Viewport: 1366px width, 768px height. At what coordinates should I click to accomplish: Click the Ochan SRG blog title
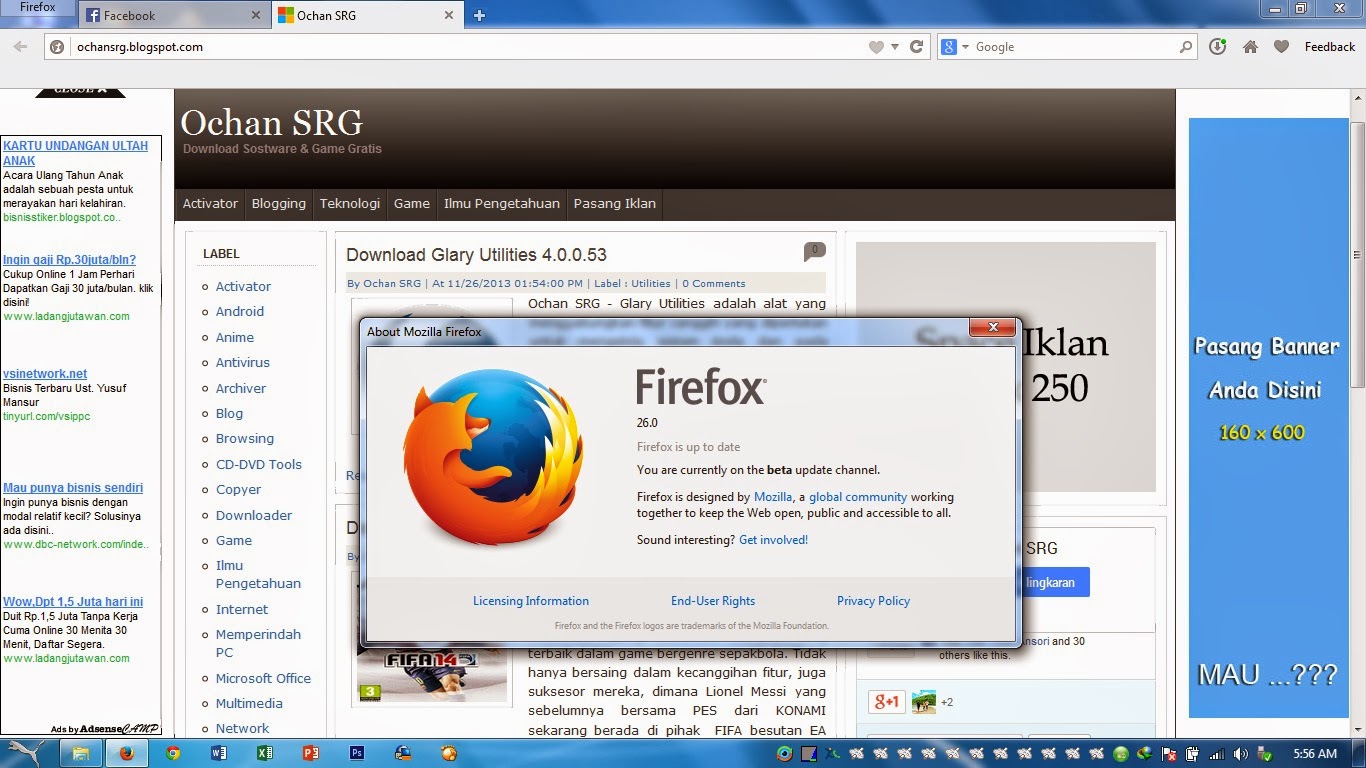[x=271, y=123]
